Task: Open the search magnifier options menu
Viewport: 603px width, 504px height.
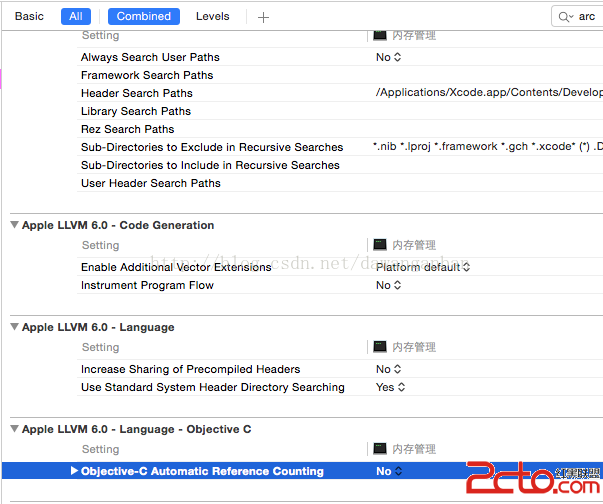Action: tap(565, 17)
